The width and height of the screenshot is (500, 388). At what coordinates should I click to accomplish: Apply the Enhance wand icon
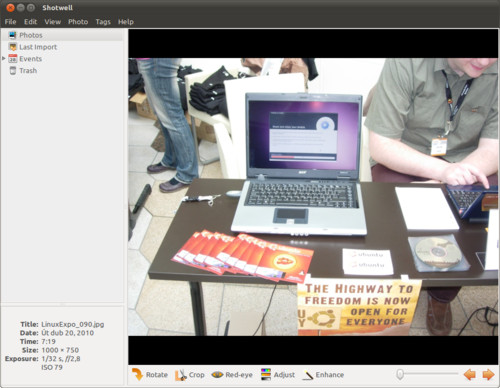click(x=308, y=375)
